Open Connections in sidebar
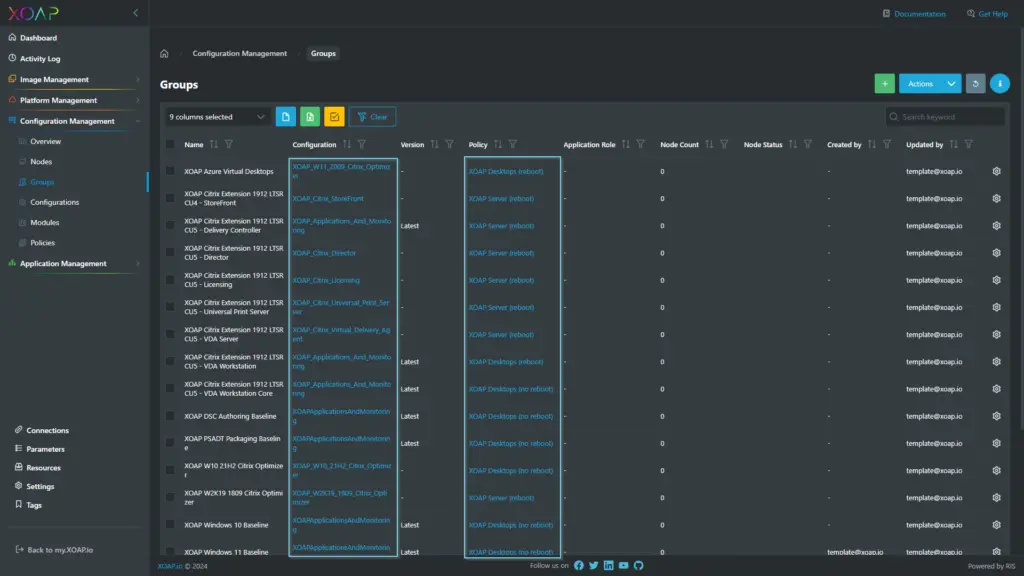This screenshot has width=1024, height=576. 47,430
